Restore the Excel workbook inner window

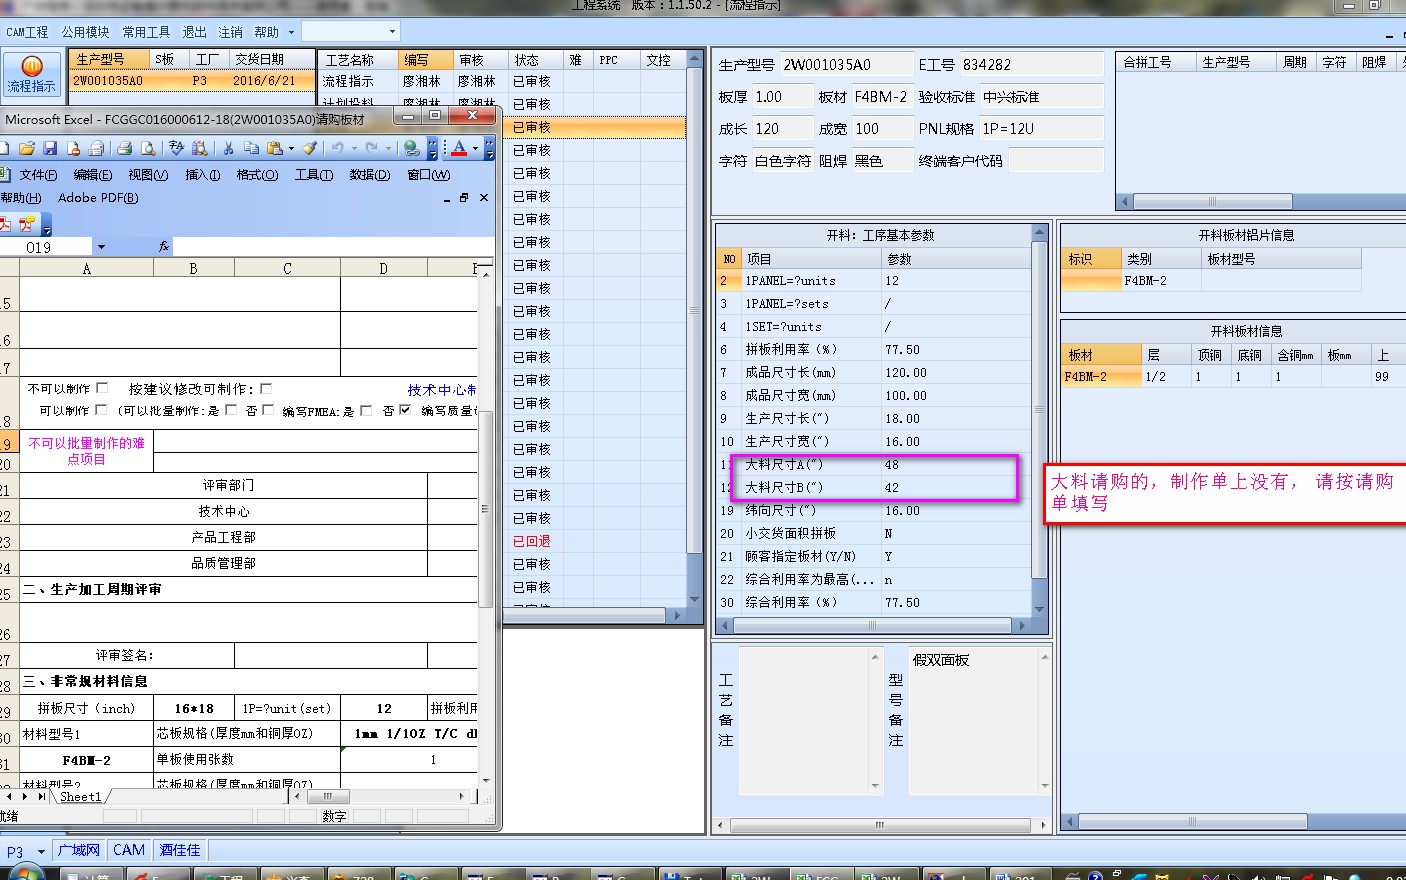463,197
